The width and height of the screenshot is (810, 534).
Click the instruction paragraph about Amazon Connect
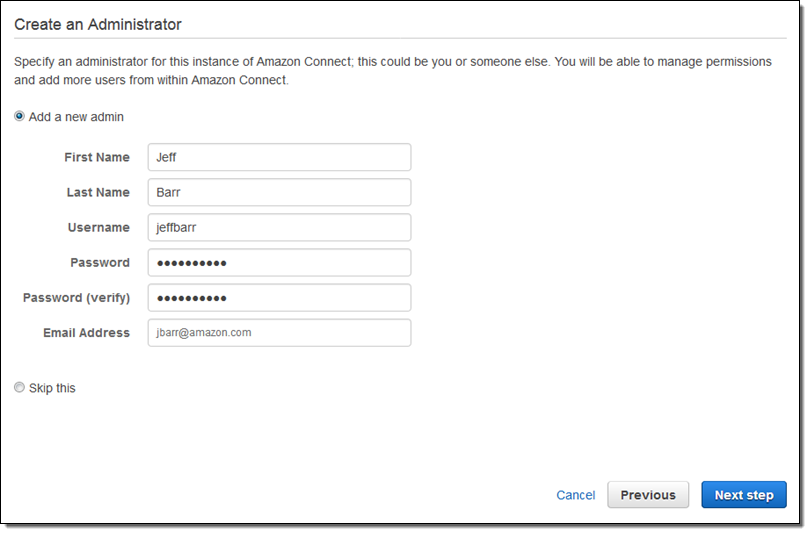pyautogui.click(x=392, y=71)
